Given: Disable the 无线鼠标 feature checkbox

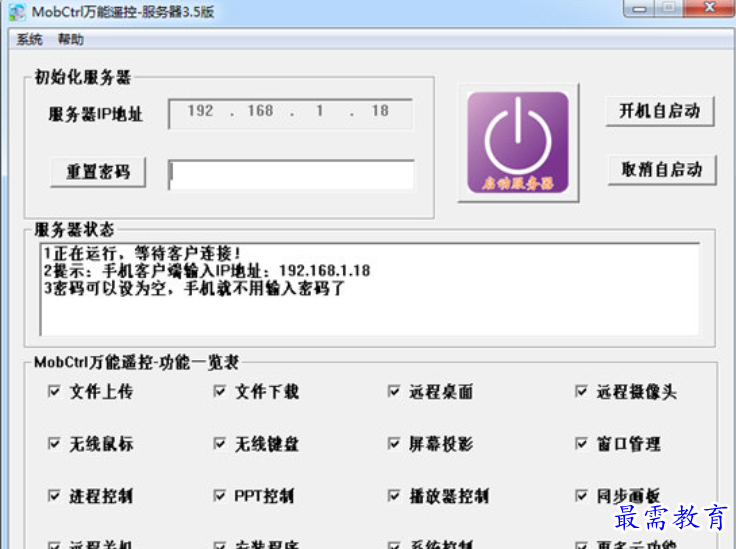Looking at the screenshot, I should click(54, 443).
